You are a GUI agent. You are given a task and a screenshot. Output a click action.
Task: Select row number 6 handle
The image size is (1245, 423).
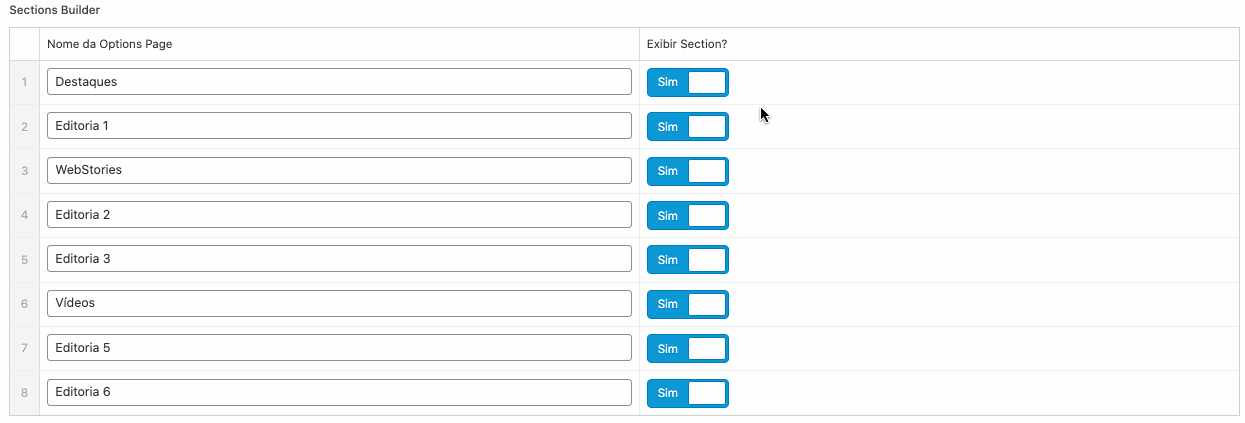coord(24,304)
